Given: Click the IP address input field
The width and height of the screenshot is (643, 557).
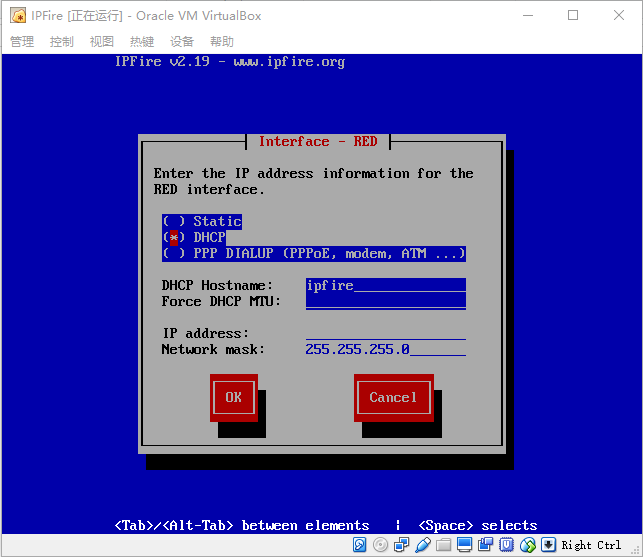Looking at the screenshot, I should pyautogui.click(x=385, y=333).
